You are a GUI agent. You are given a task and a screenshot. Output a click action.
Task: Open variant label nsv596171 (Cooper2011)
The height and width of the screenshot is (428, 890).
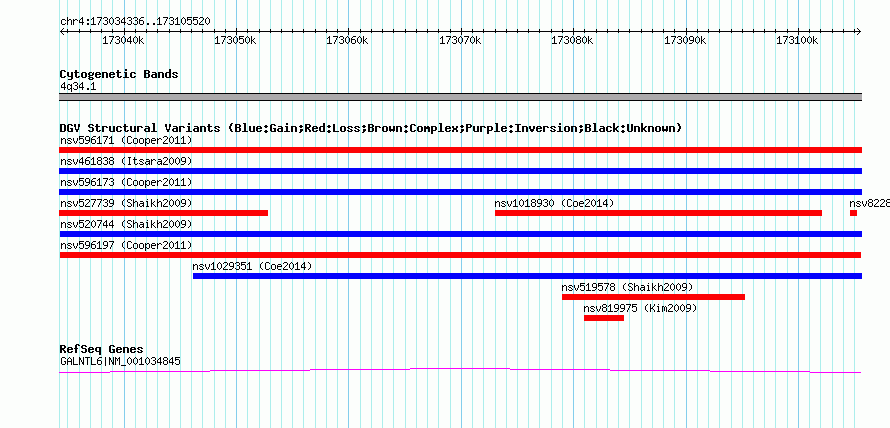coord(126,140)
